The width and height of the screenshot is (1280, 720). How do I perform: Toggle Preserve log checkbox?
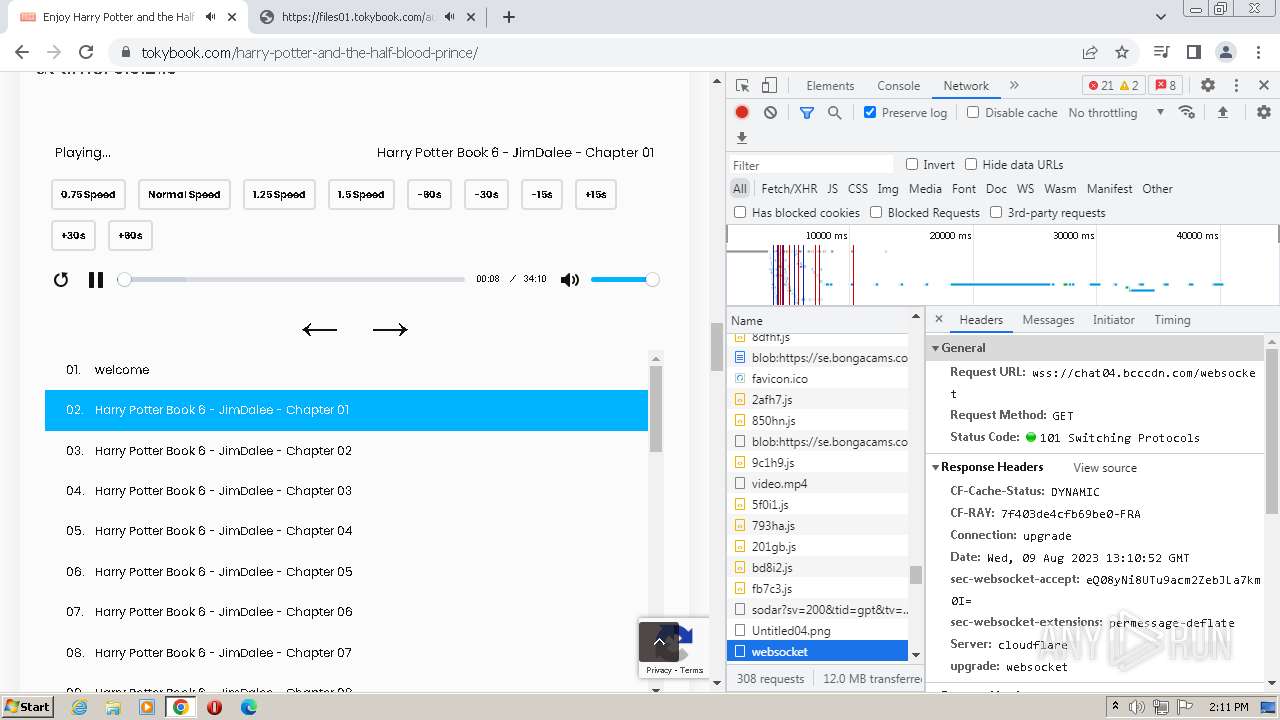(x=870, y=112)
